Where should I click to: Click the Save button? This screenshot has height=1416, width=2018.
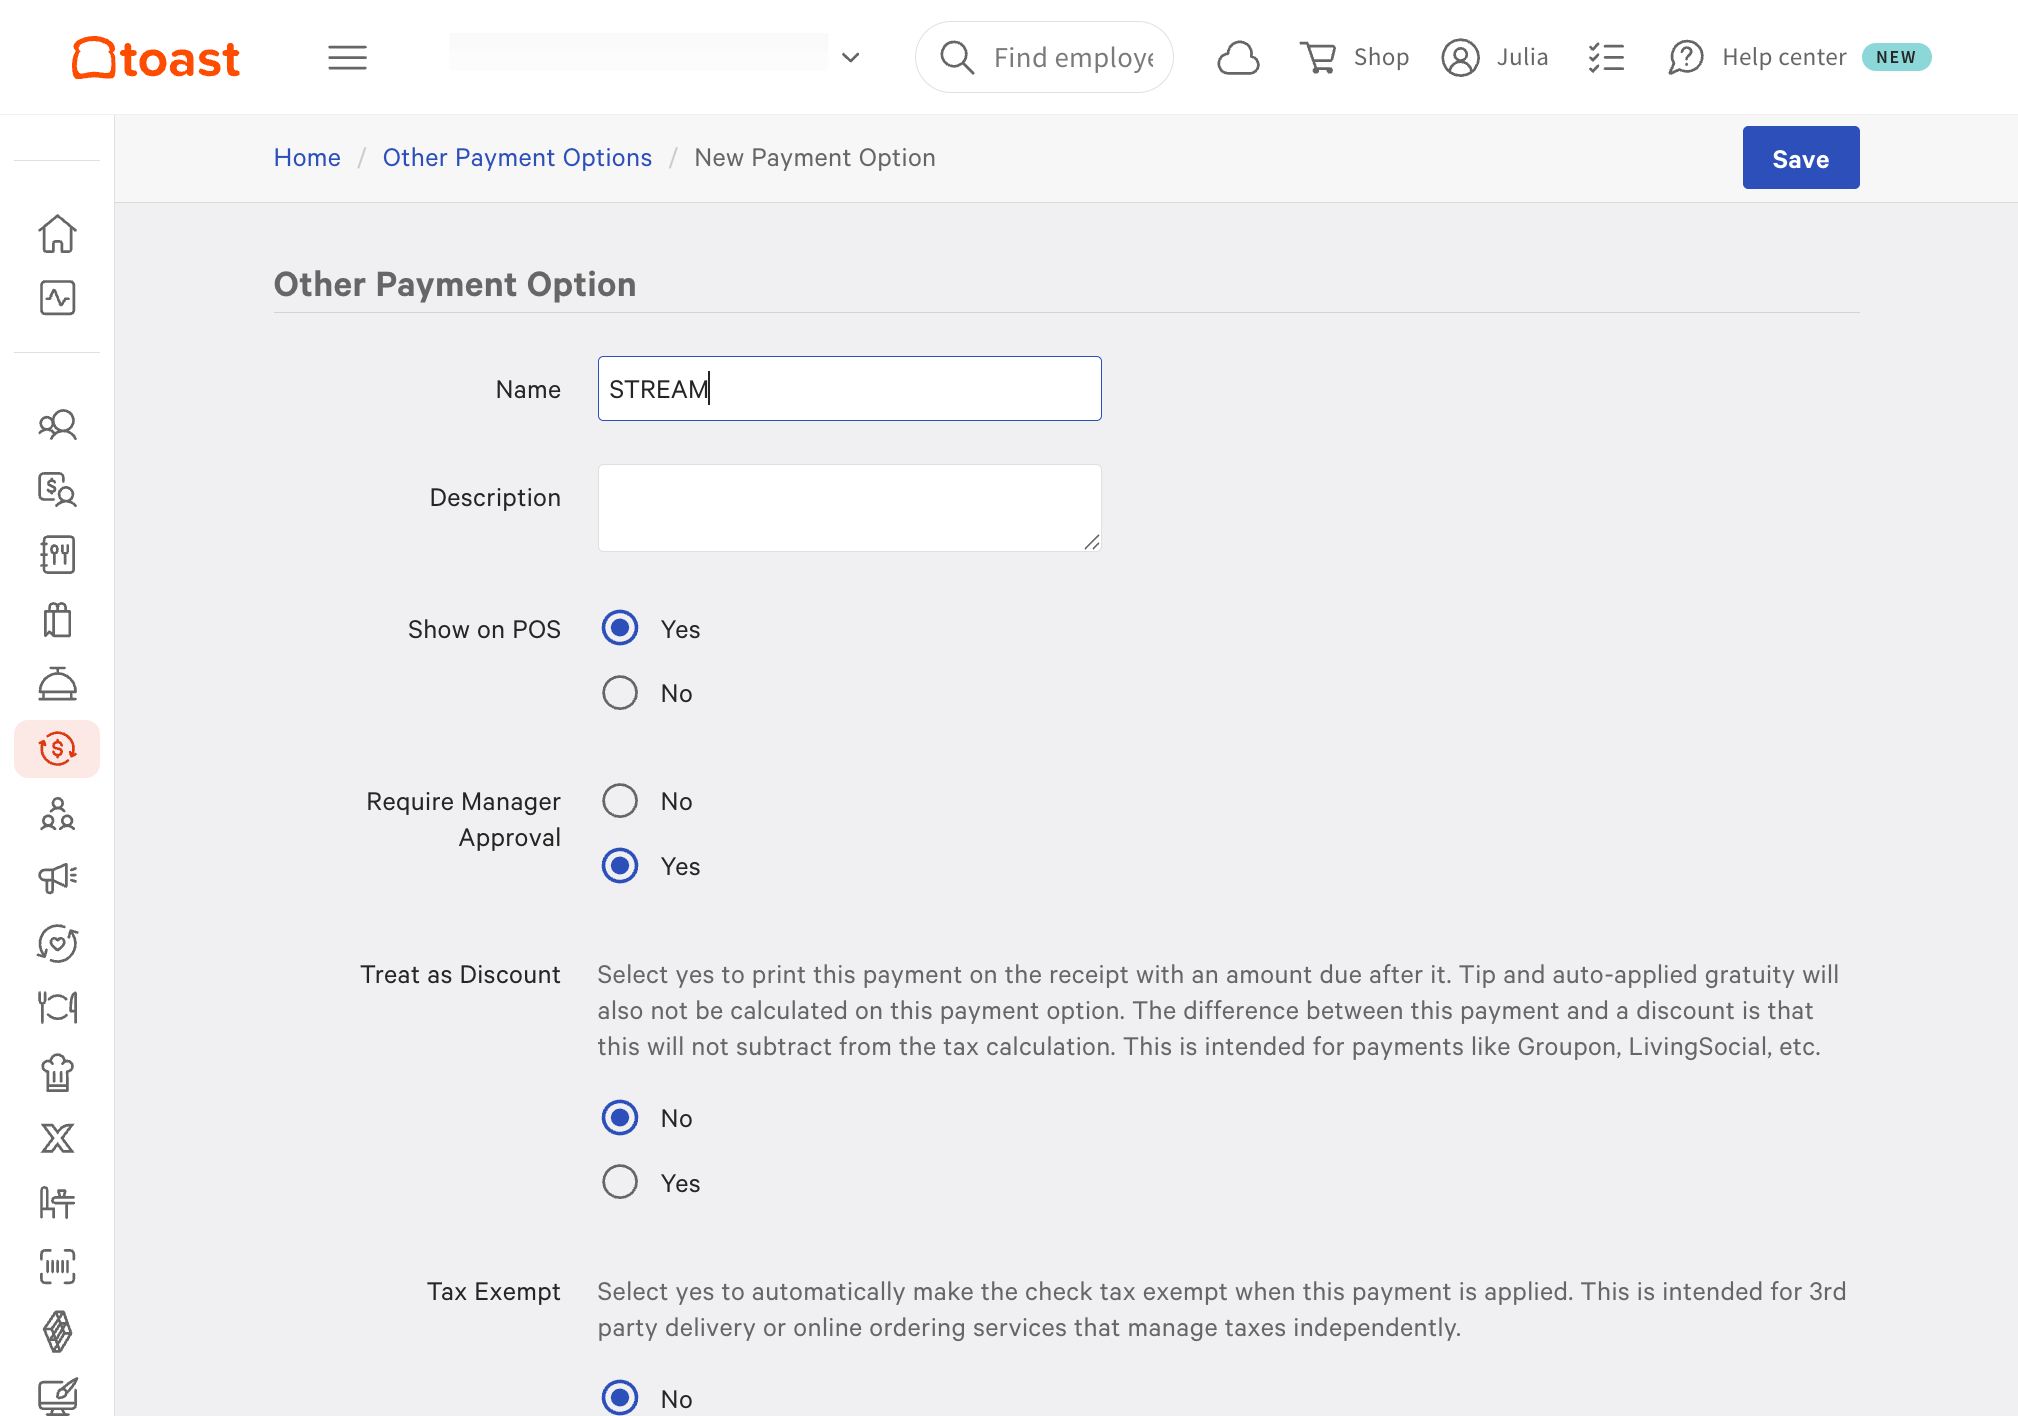pyautogui.click(x=1801, y=158)
